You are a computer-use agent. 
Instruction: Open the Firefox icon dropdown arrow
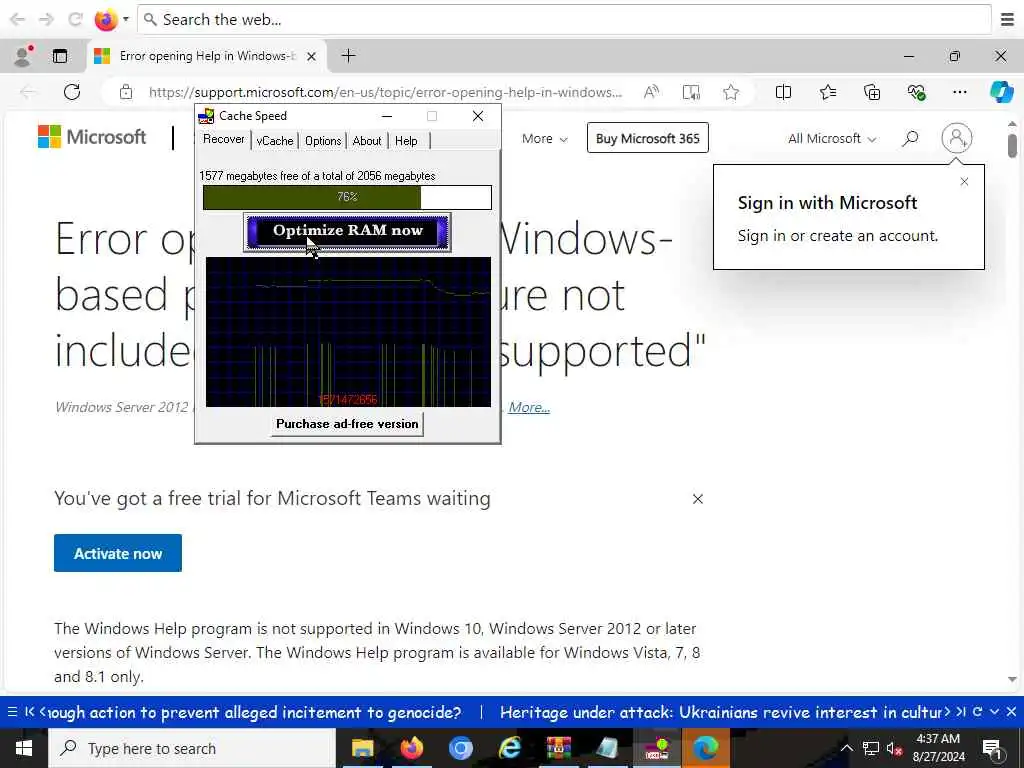pyautogui.click(x=125, y=20)
